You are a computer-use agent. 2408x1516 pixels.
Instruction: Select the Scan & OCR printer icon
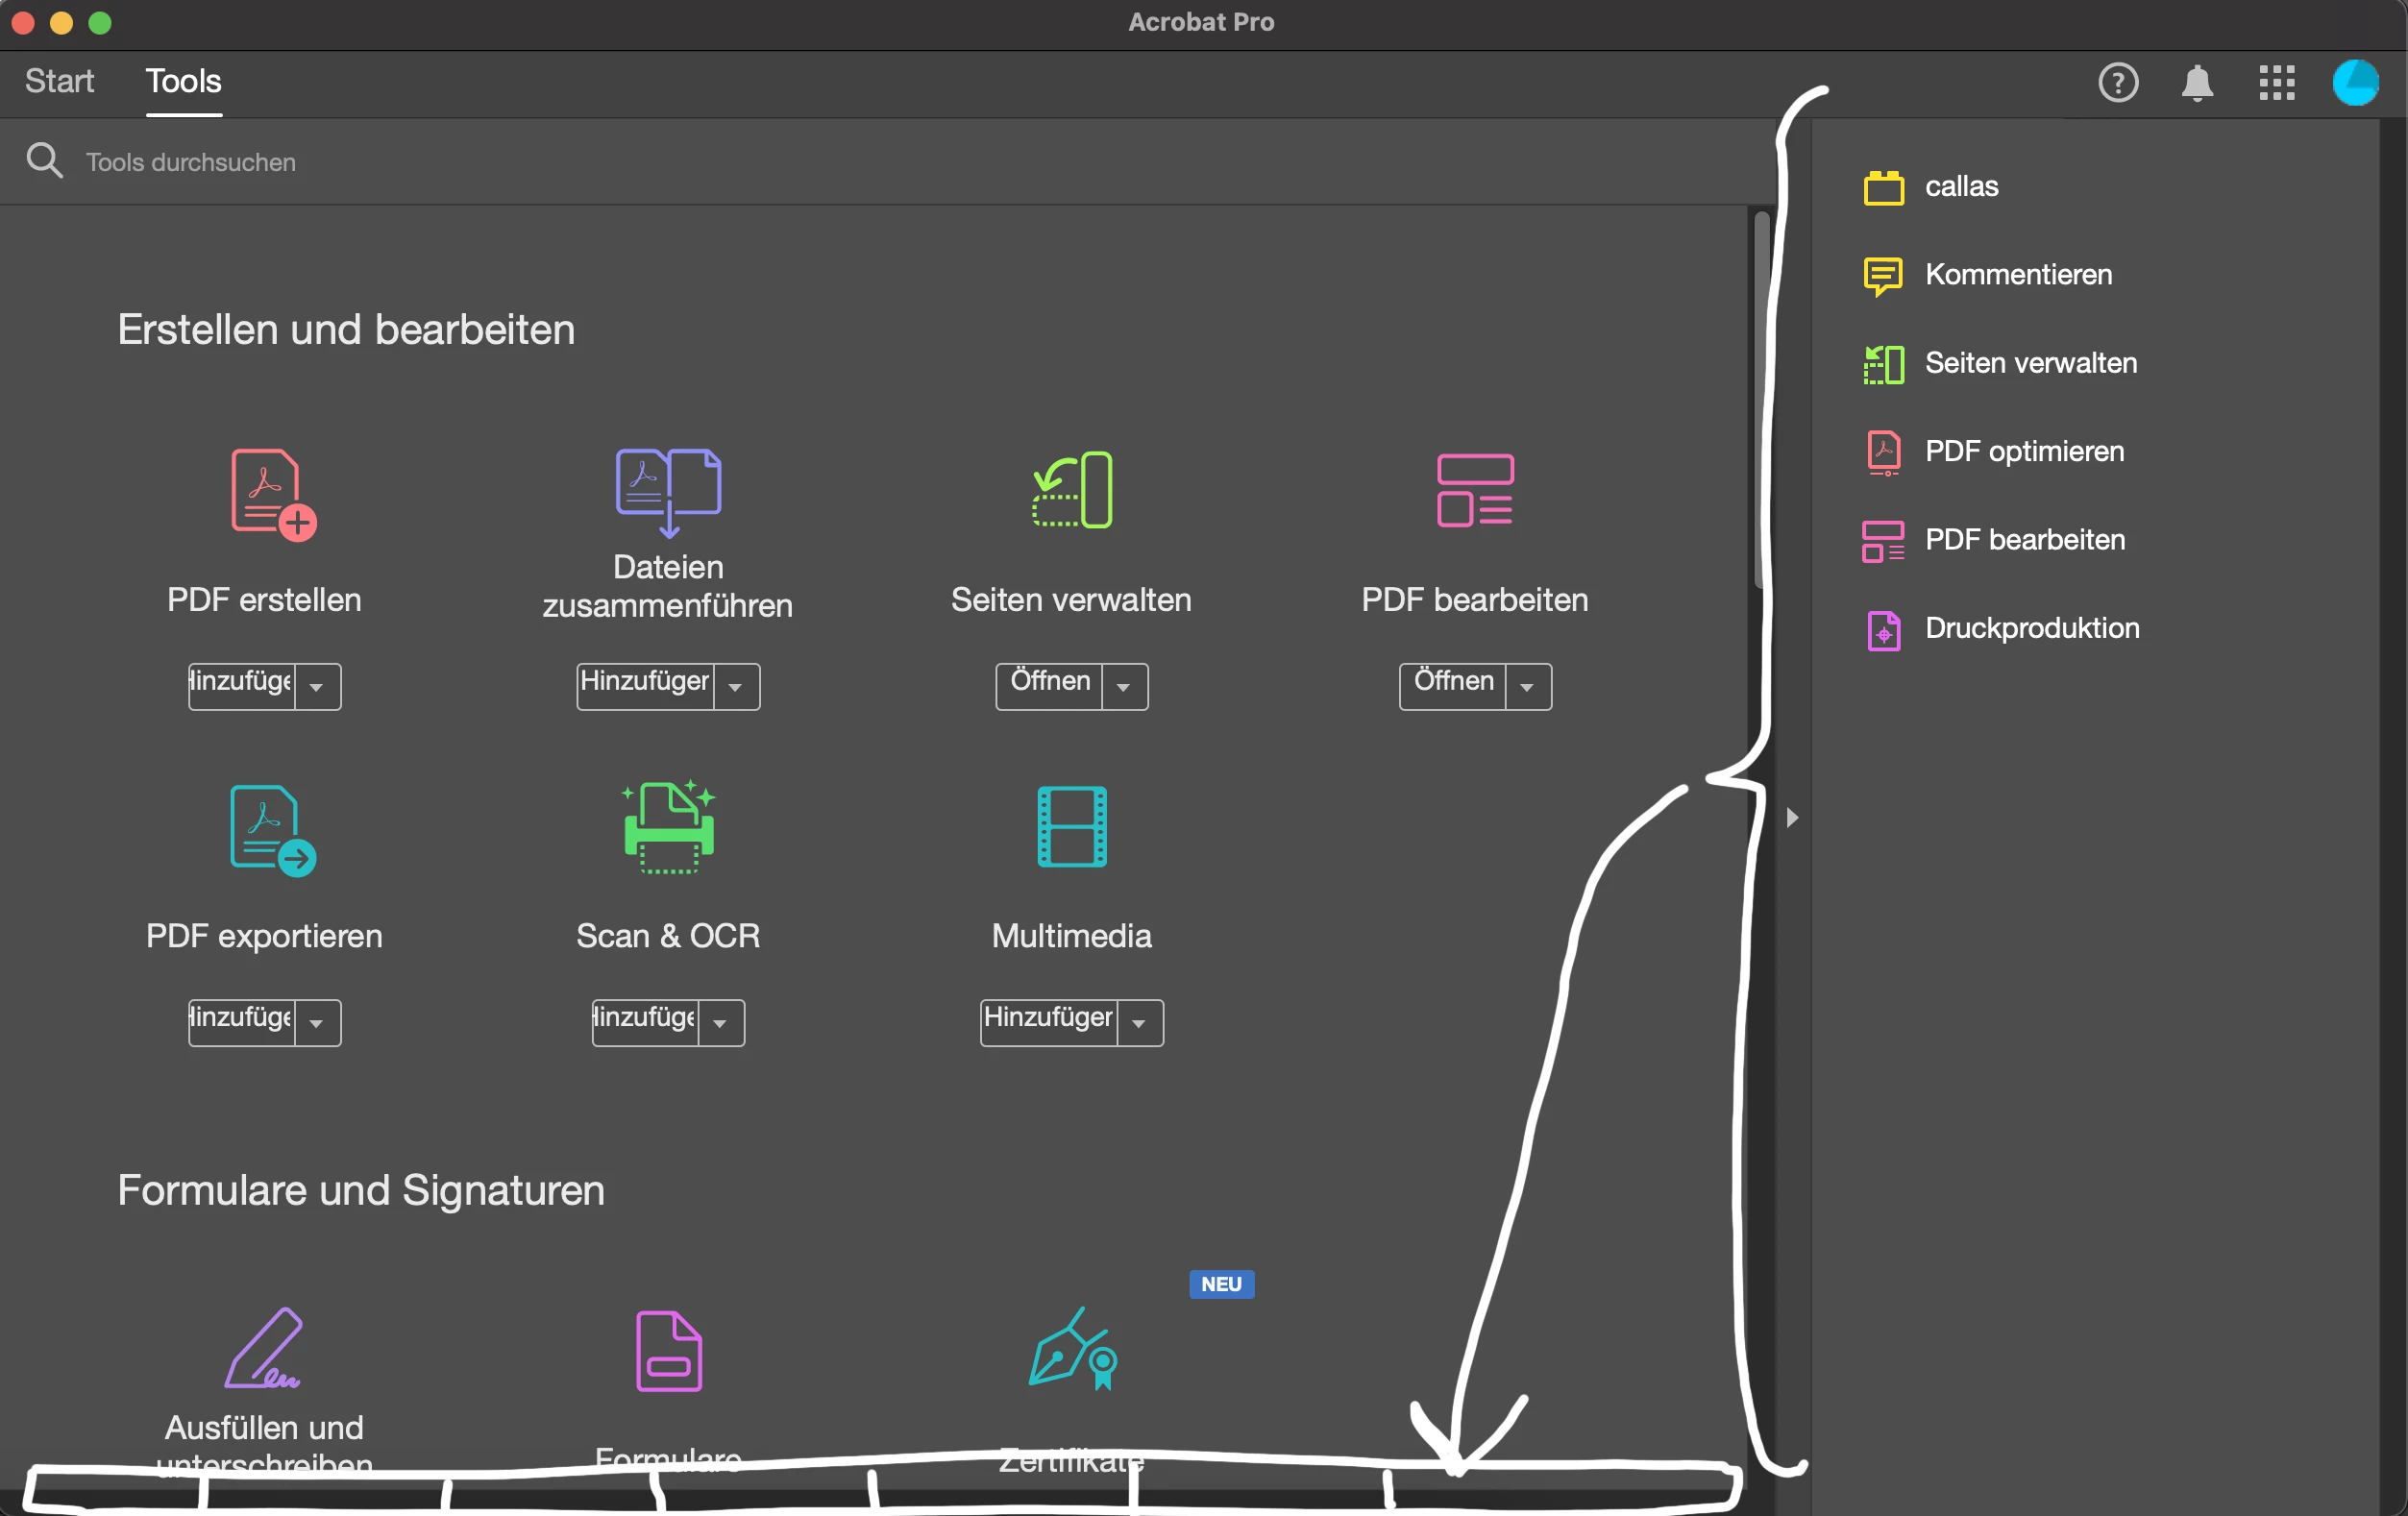click(x=668, y=828)
